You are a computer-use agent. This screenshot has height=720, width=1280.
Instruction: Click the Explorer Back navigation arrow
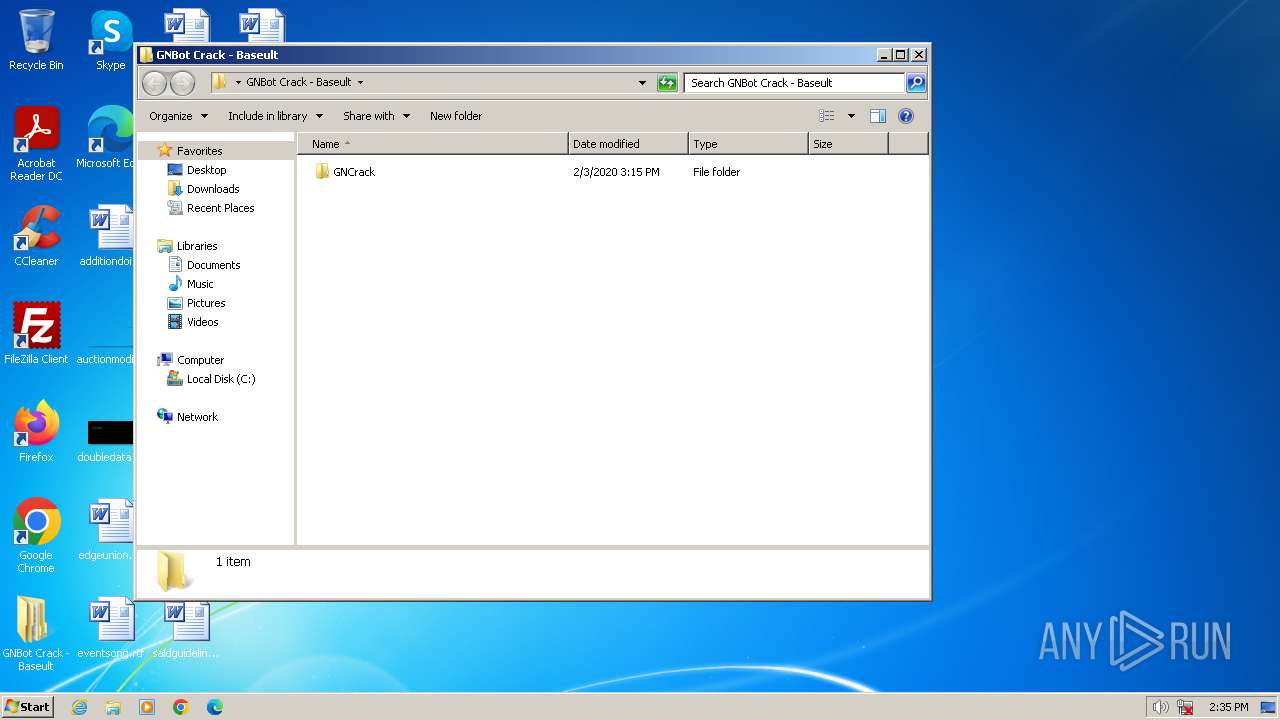pos(154,83)
